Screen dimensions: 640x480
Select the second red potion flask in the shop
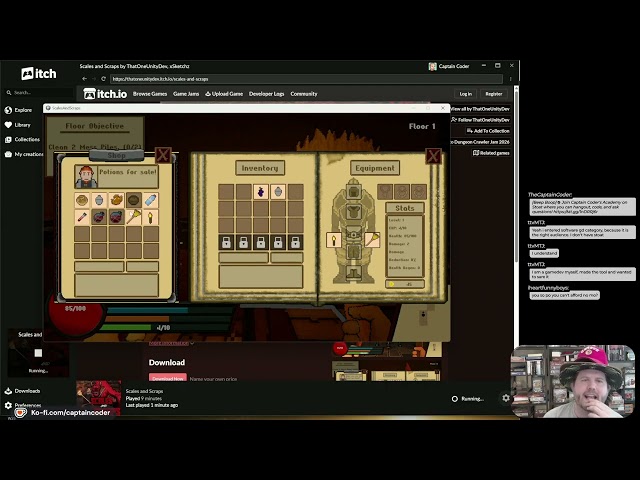pyautogui.click(x=116, y=217)
